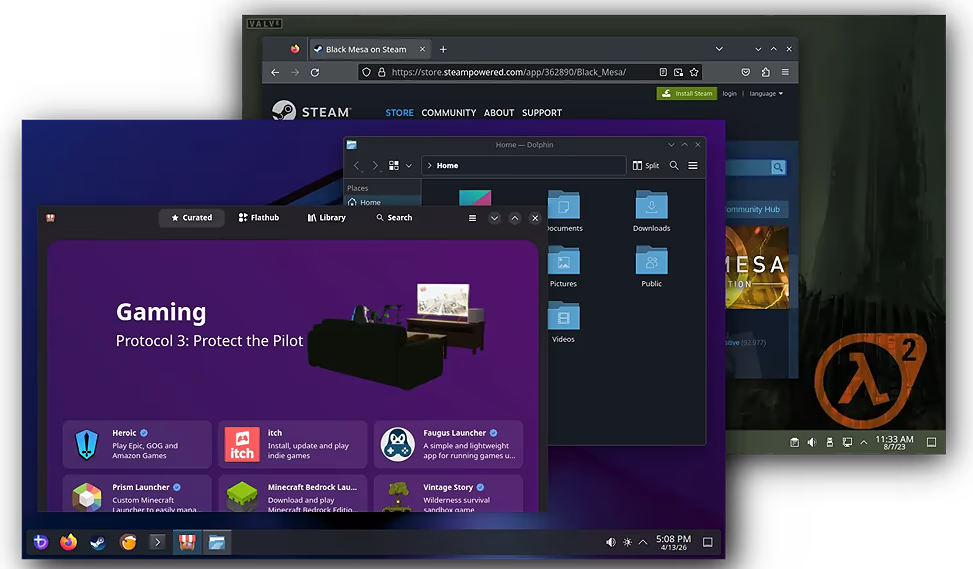Open the Curated tab in Bazaar

coord(192,218)
